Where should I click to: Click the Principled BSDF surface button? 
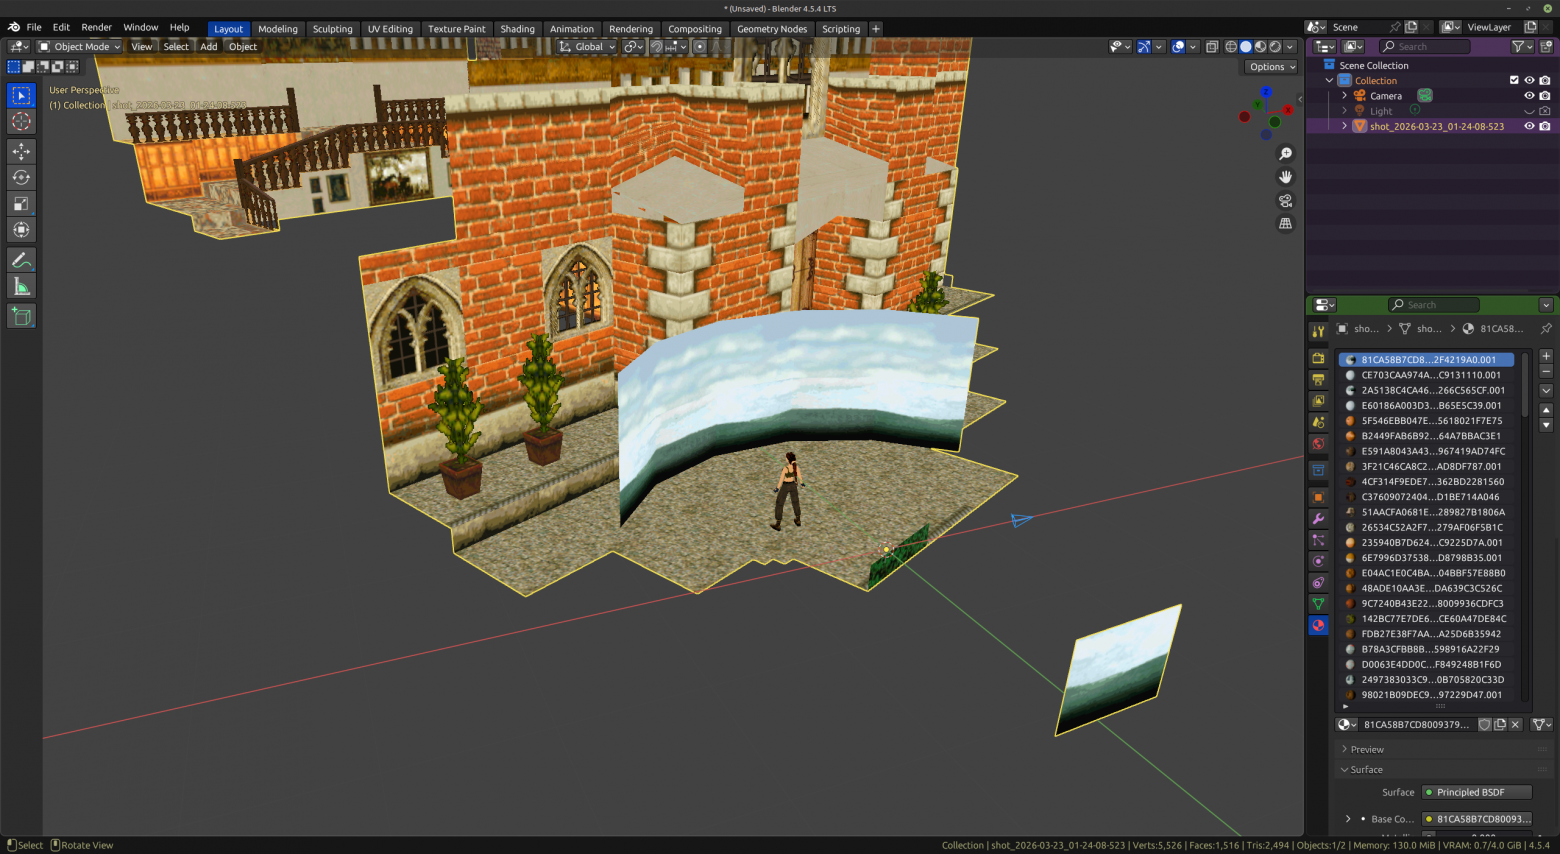(x=1477, y=792)
